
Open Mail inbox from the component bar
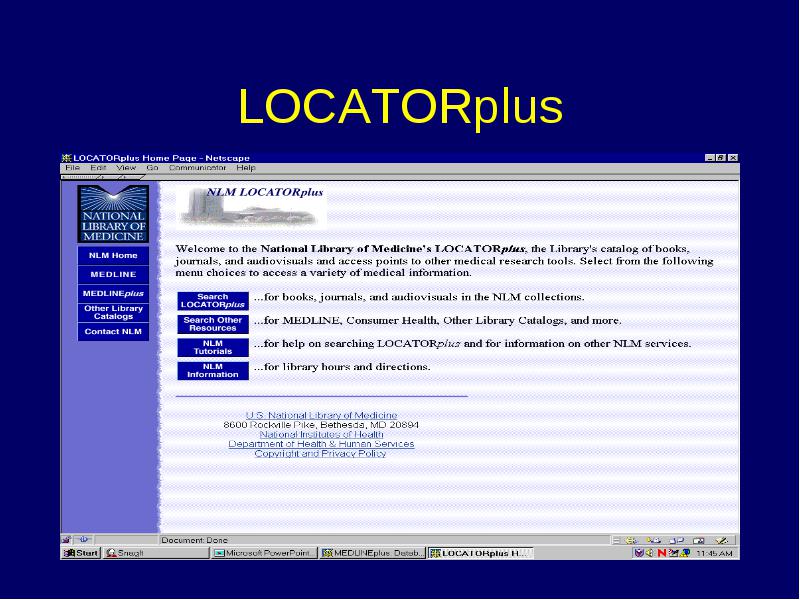point(654,540)
